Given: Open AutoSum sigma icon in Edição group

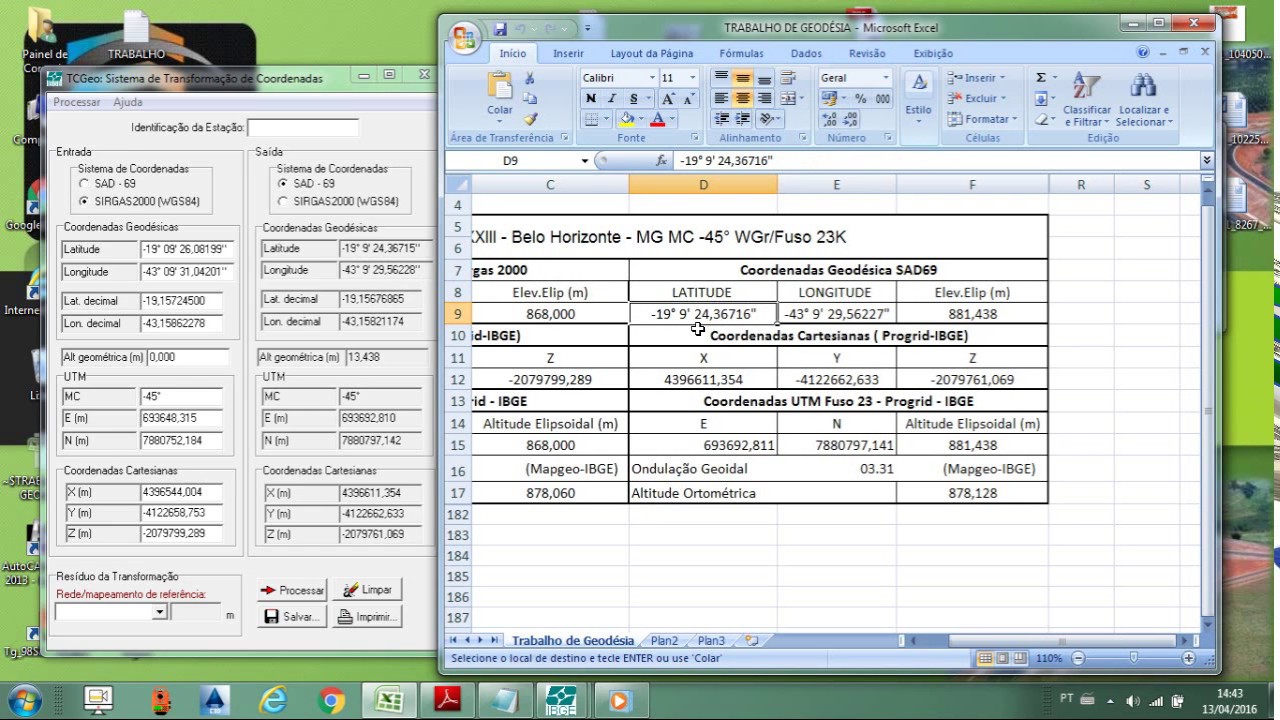Looking at the screenshot, I should pos(1041,78).
